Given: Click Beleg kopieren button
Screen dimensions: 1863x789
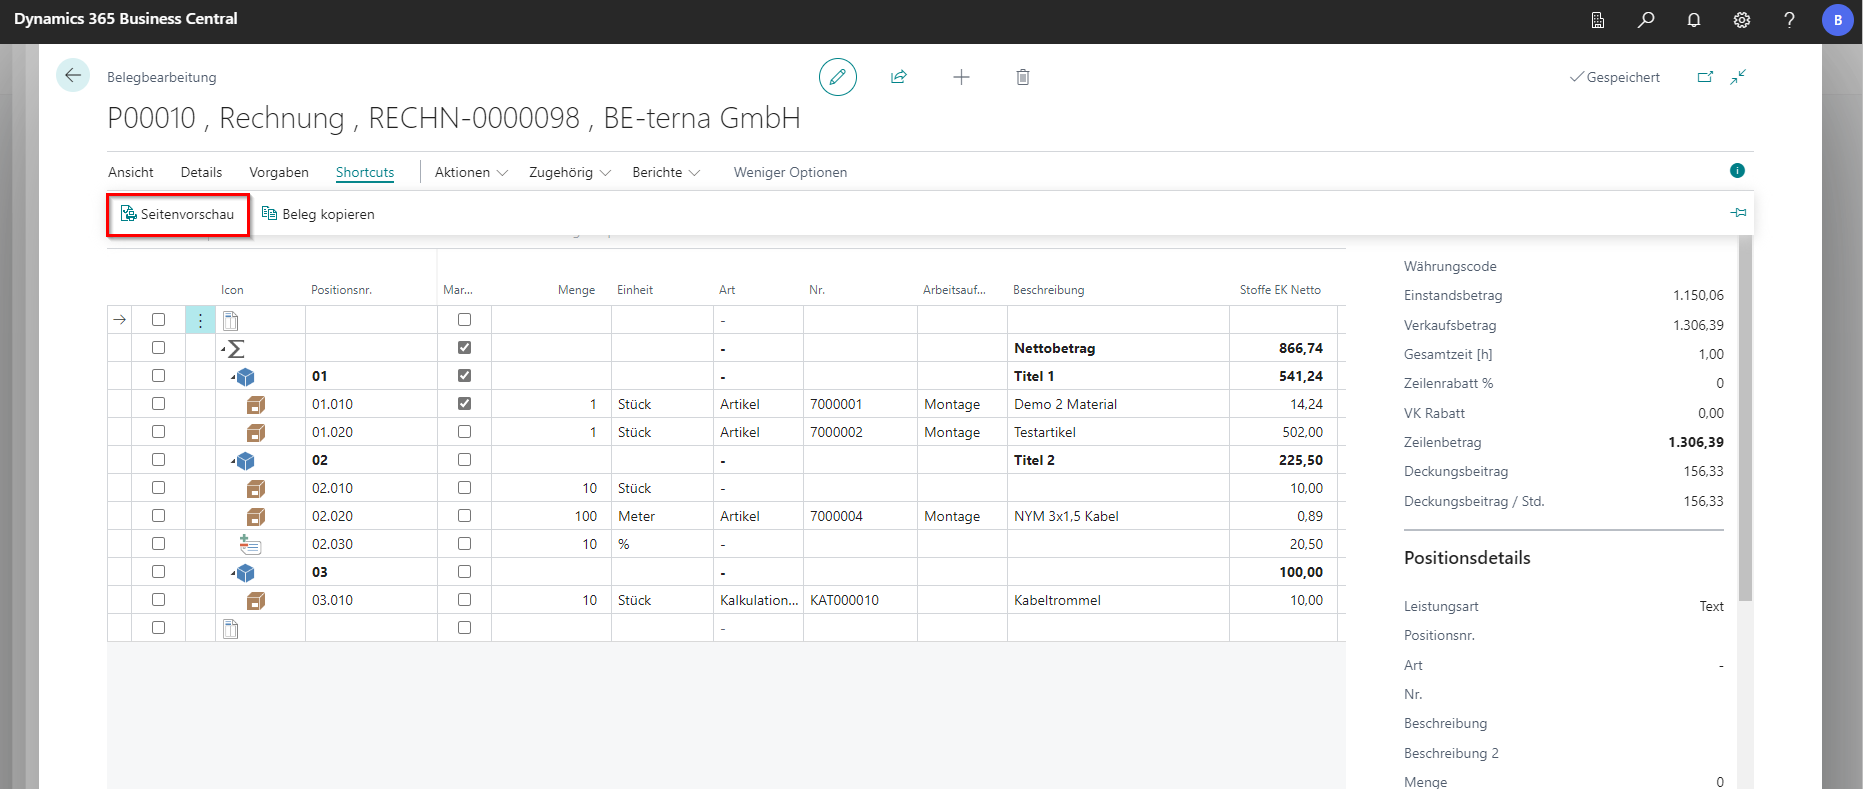Looking at the screenshot, I should tap(318, 214).
